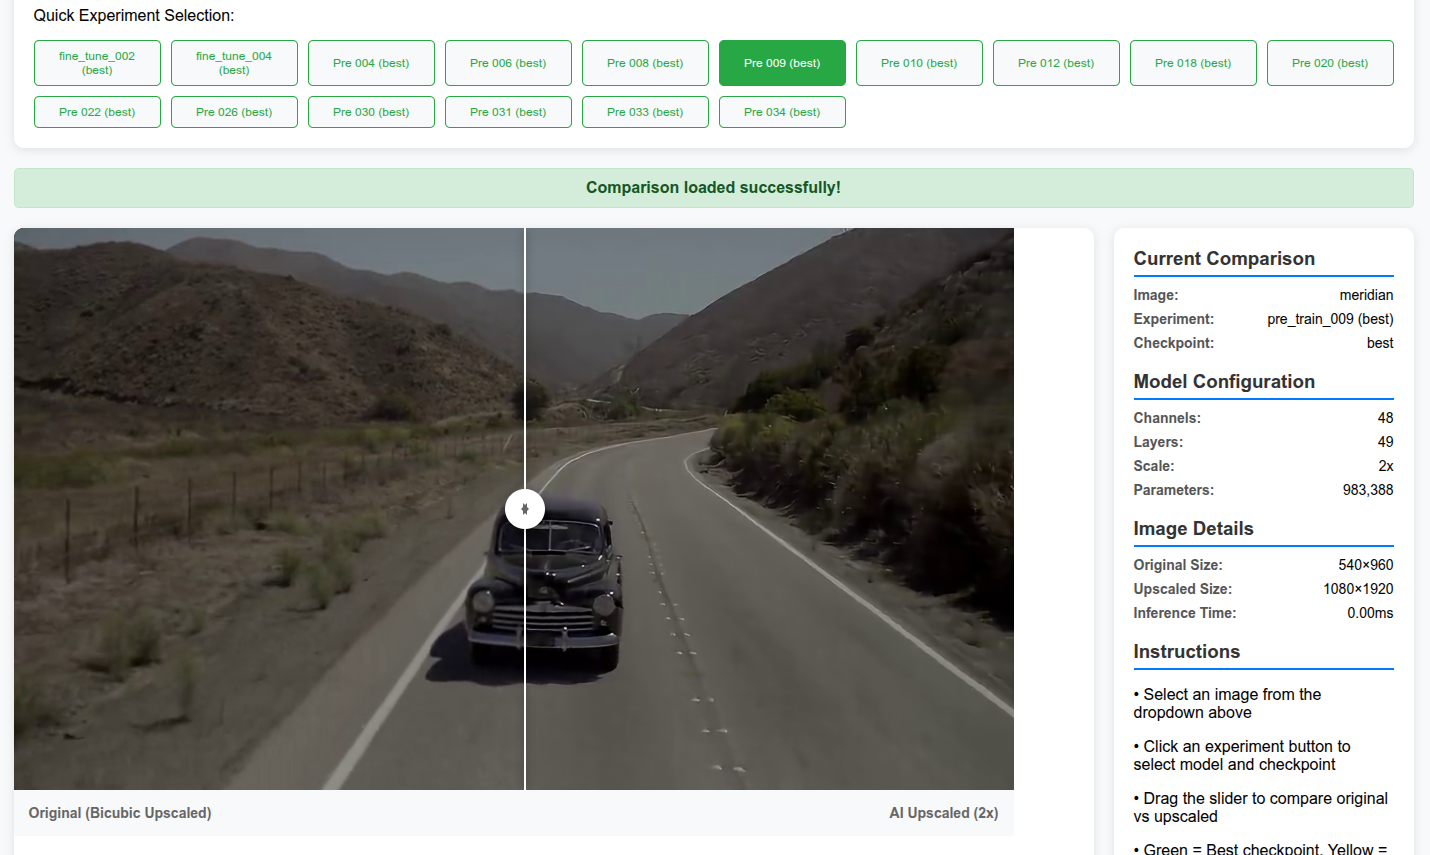Click the Comparison loaded successfully banner
The height and width of the screenshot is (855, 1430).
713,188
